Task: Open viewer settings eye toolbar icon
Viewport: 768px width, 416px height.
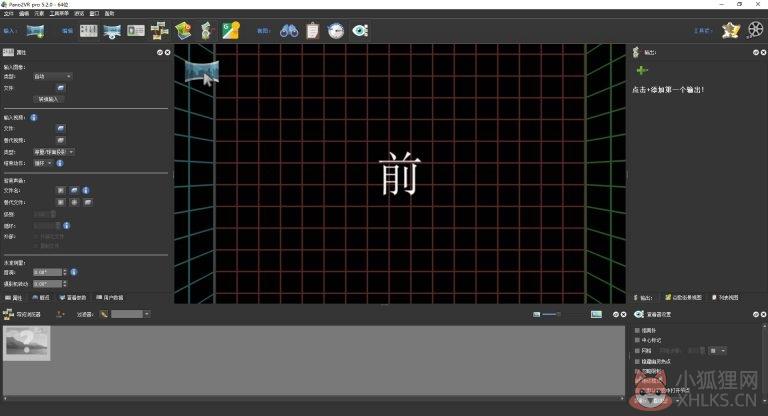Action: pos(360,31)
